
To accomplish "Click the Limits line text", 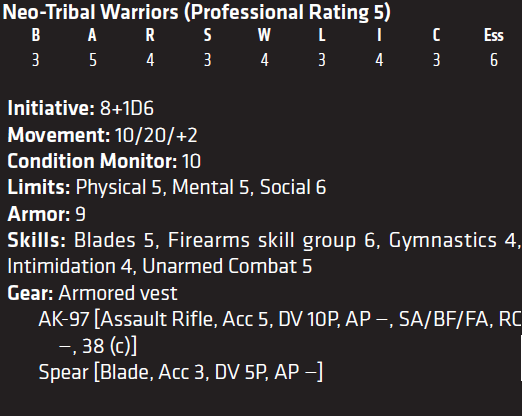I will click(x=167, y=187).
